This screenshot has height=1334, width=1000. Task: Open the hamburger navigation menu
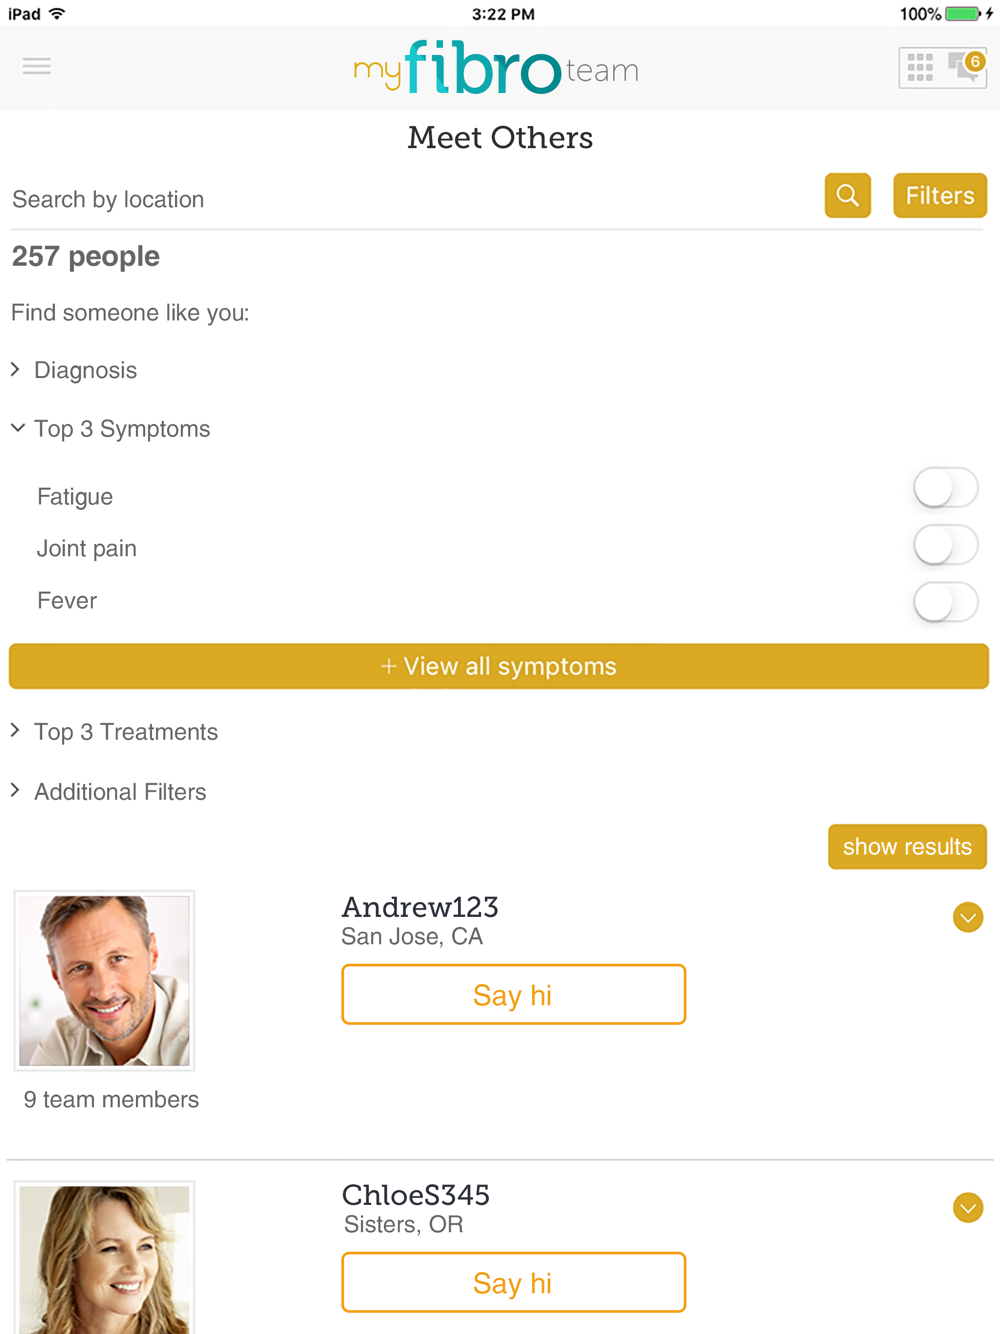coord(37,66)
